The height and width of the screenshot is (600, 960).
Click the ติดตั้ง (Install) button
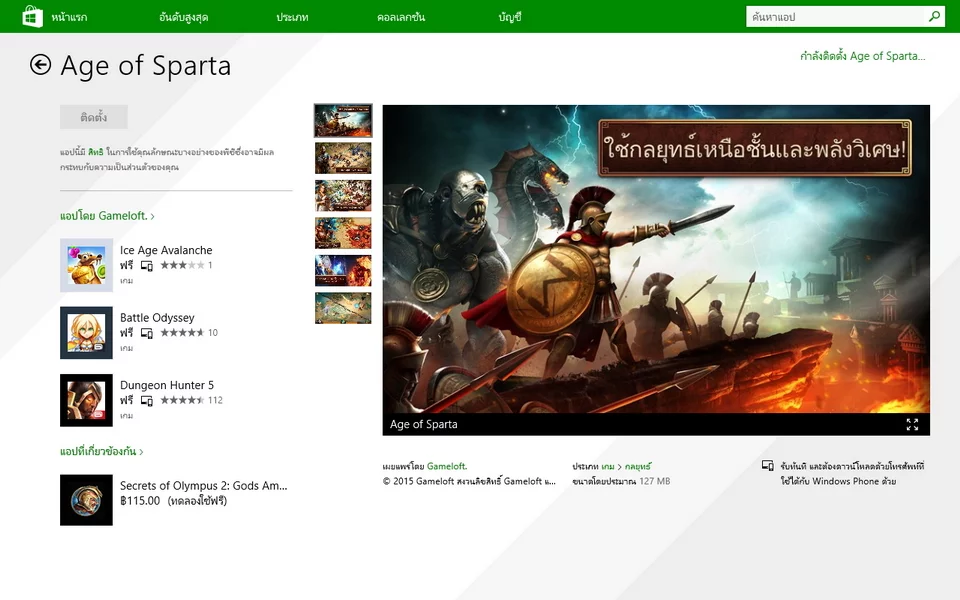94,117
